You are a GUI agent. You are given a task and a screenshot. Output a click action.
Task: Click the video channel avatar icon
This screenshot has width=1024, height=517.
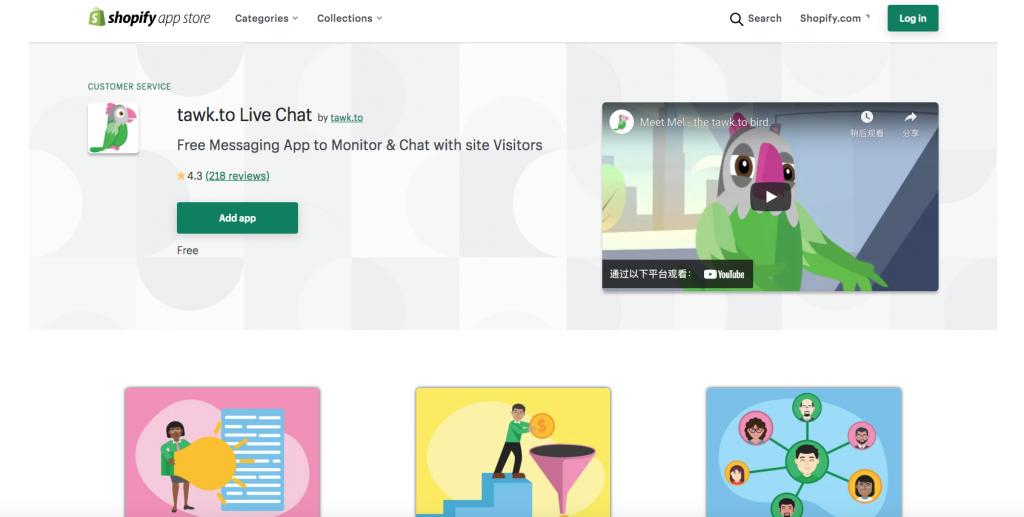622,122
